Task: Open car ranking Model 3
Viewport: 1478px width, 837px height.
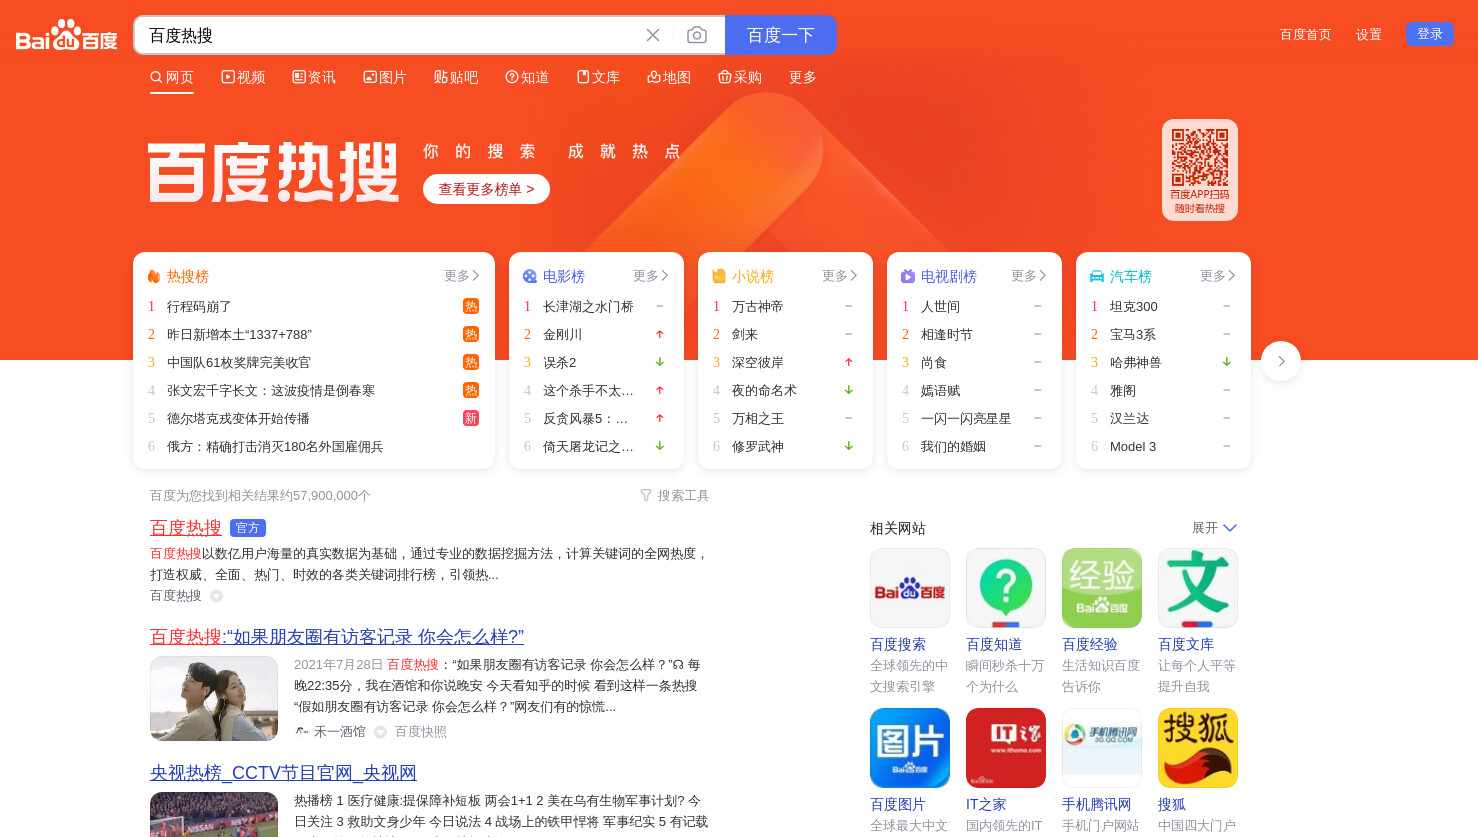Action: click(1133, 446)
